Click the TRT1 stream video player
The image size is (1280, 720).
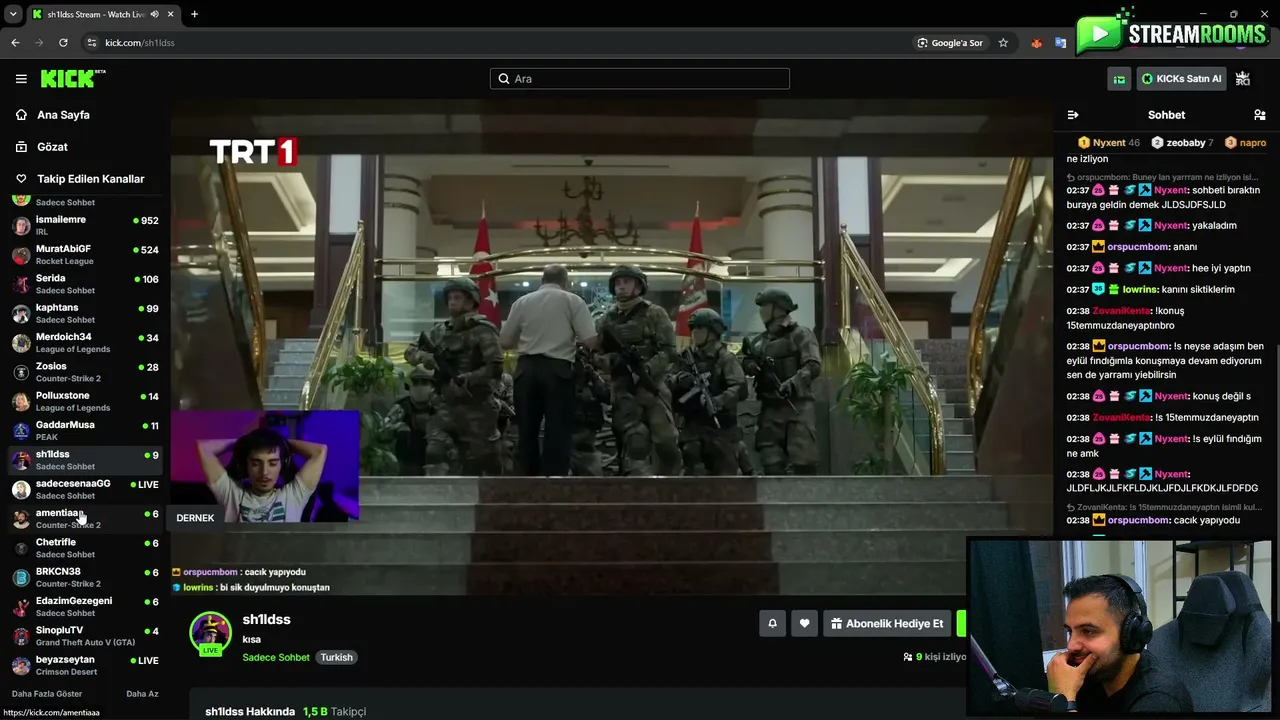click(612, 345)
